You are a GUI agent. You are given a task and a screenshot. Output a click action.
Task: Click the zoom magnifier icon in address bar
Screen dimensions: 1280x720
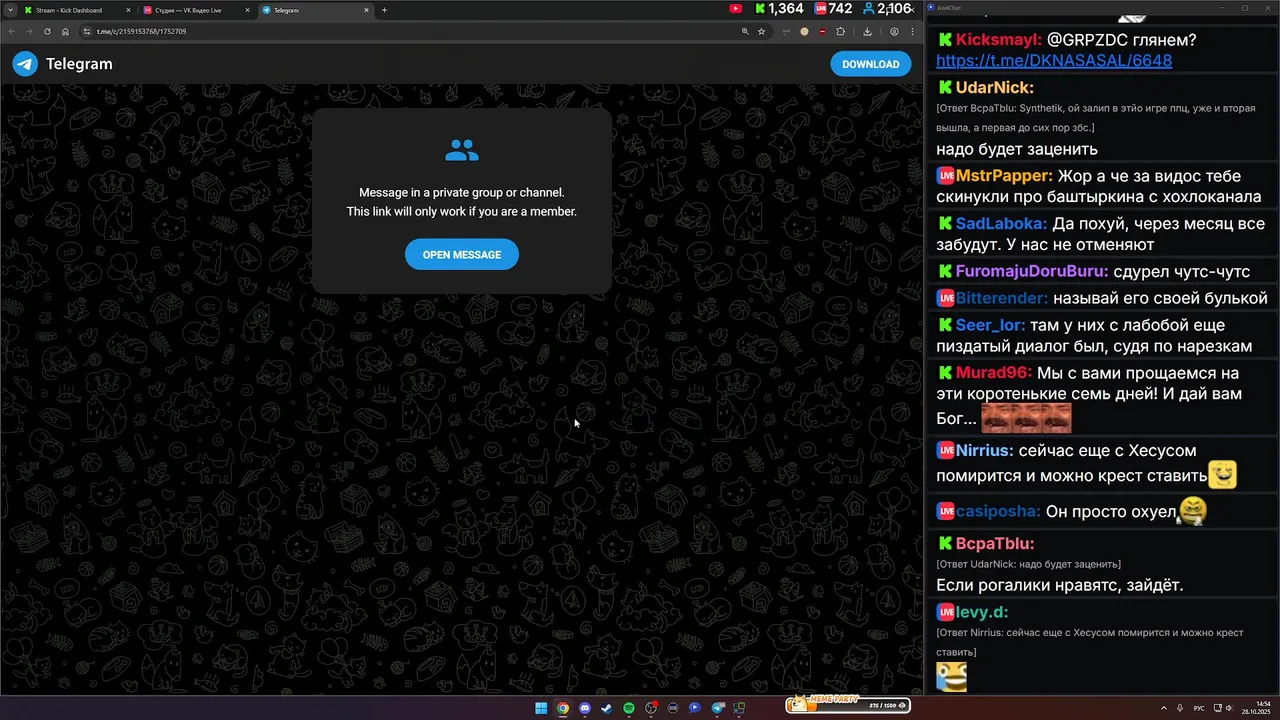[x=745, y=31]
